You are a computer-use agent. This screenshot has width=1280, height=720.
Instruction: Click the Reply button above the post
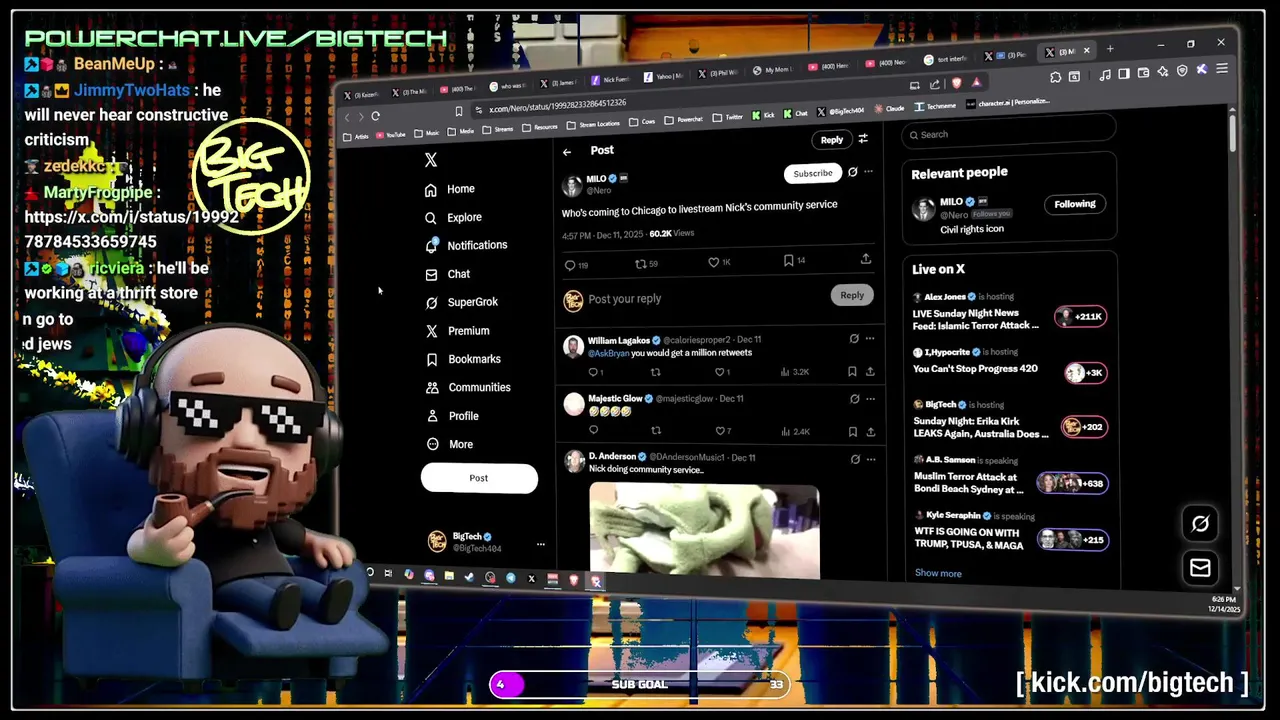pos(832,140)
